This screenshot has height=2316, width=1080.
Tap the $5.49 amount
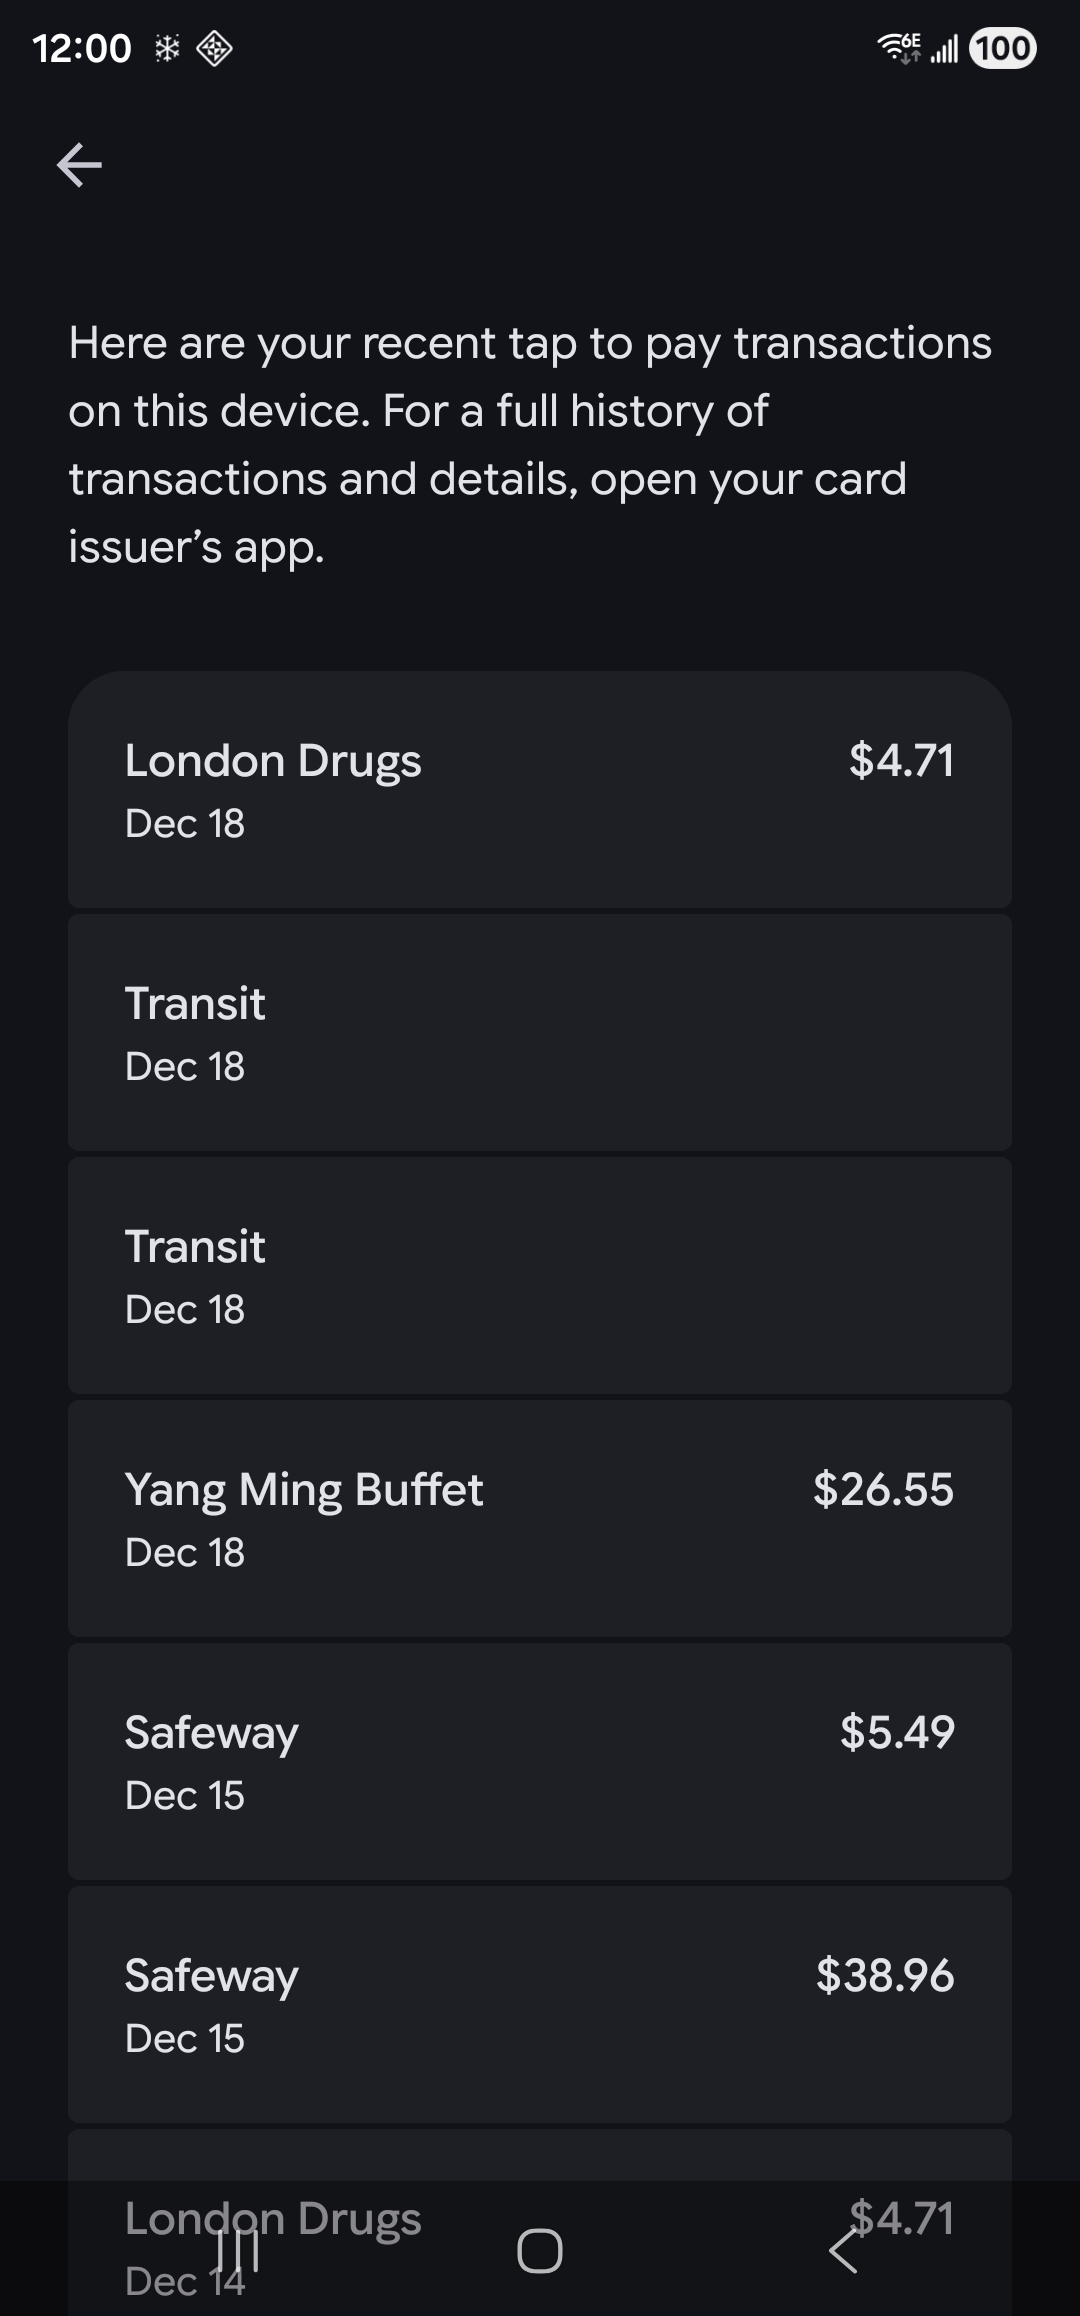click(x=897, y=1732)
